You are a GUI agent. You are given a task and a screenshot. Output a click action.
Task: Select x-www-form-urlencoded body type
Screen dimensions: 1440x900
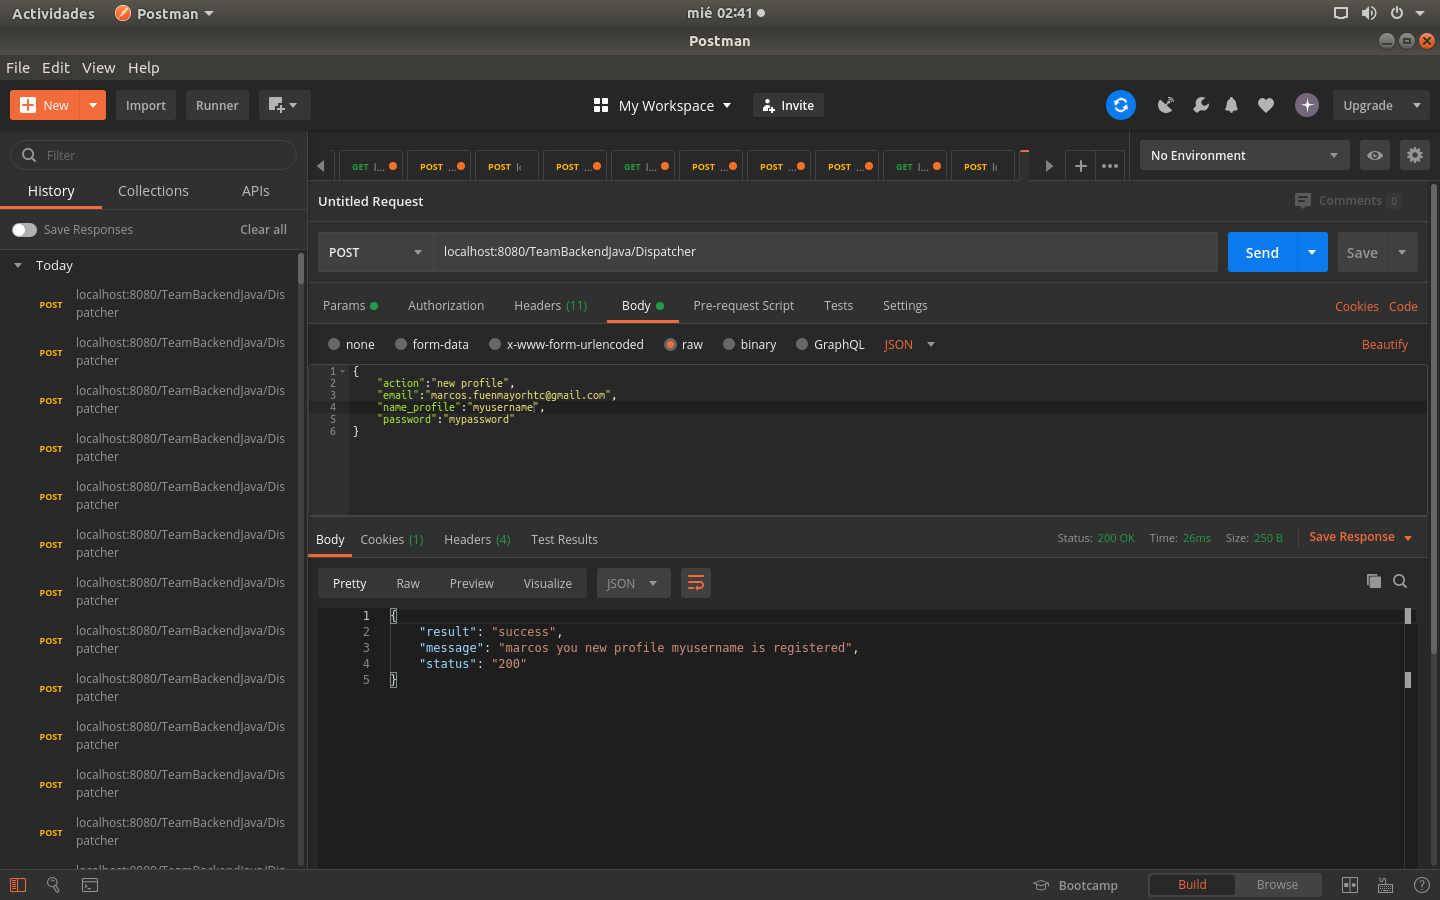coord(495,344)
